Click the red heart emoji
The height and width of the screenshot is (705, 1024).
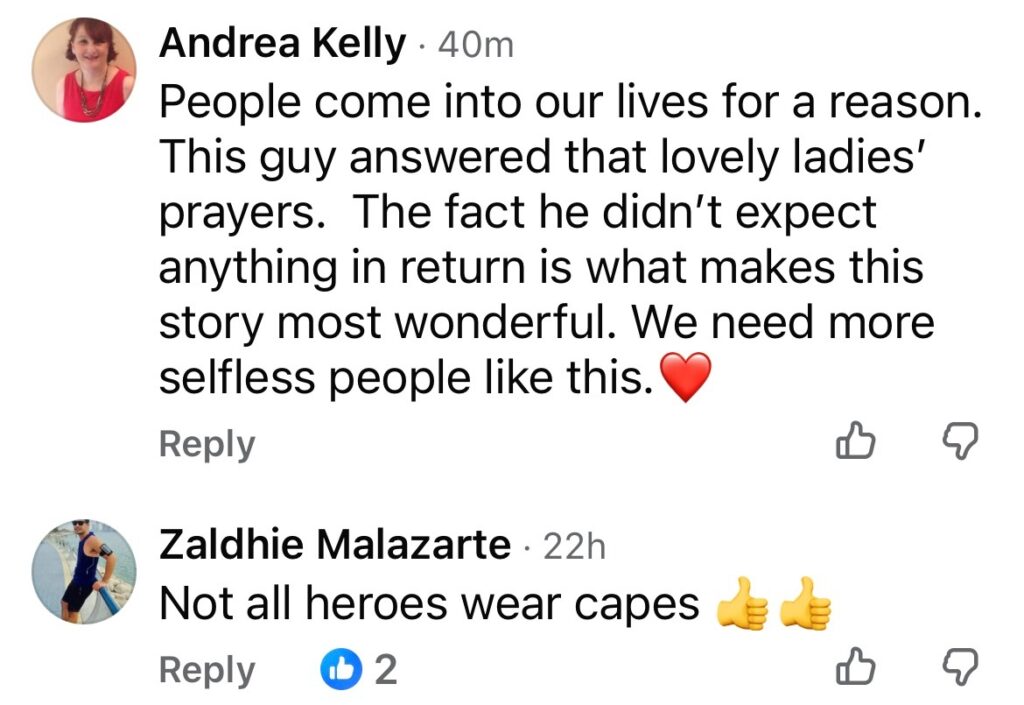point(686,379)
